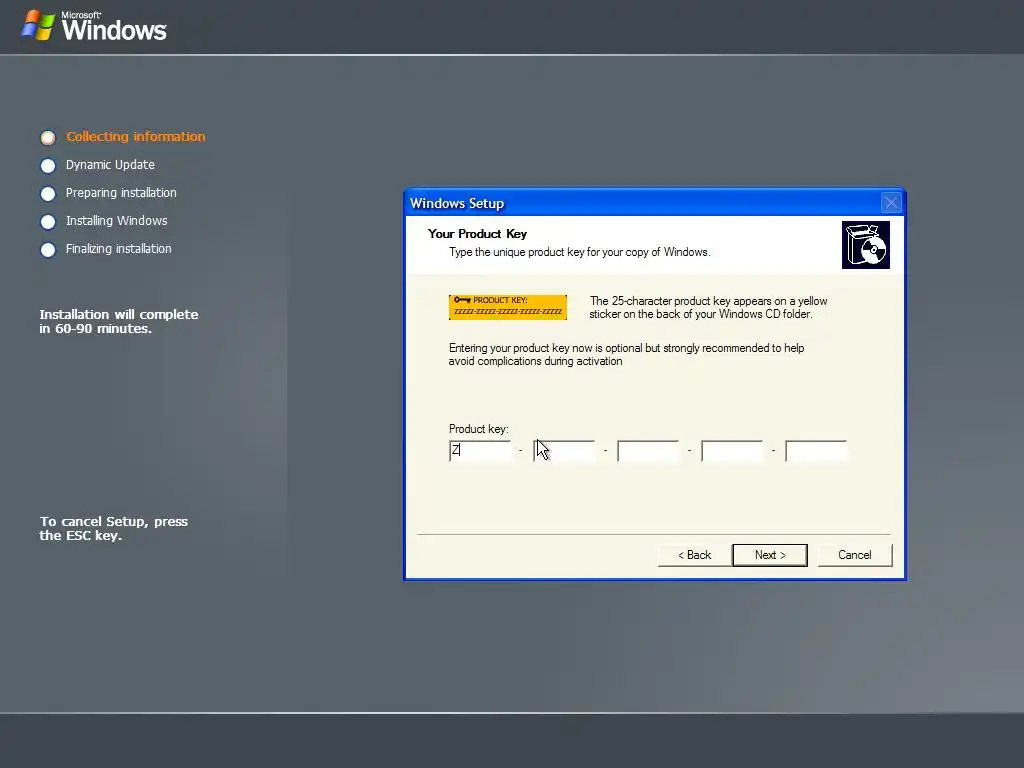Click the Installing Windows step bullet

pos(48,221)
